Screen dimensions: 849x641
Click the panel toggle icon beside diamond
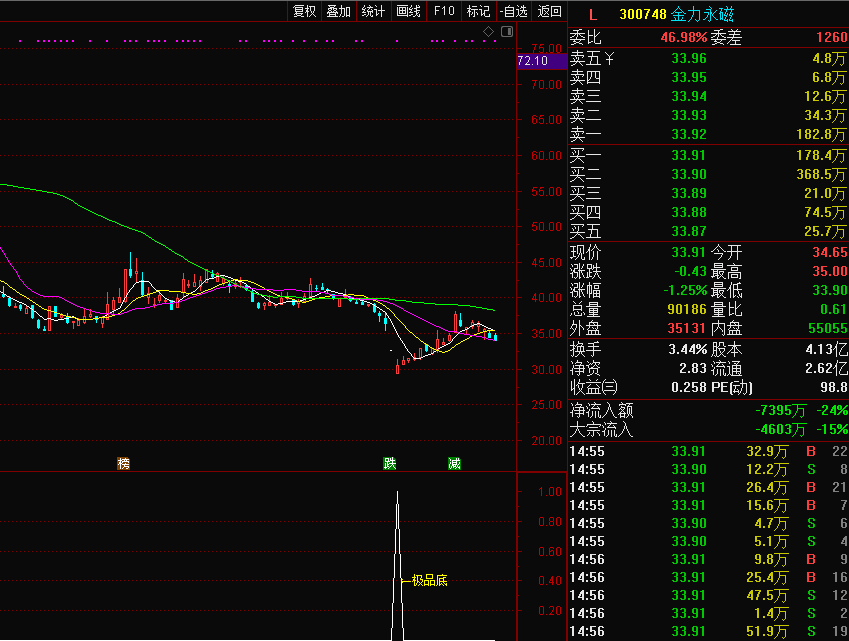pos(506,32)
